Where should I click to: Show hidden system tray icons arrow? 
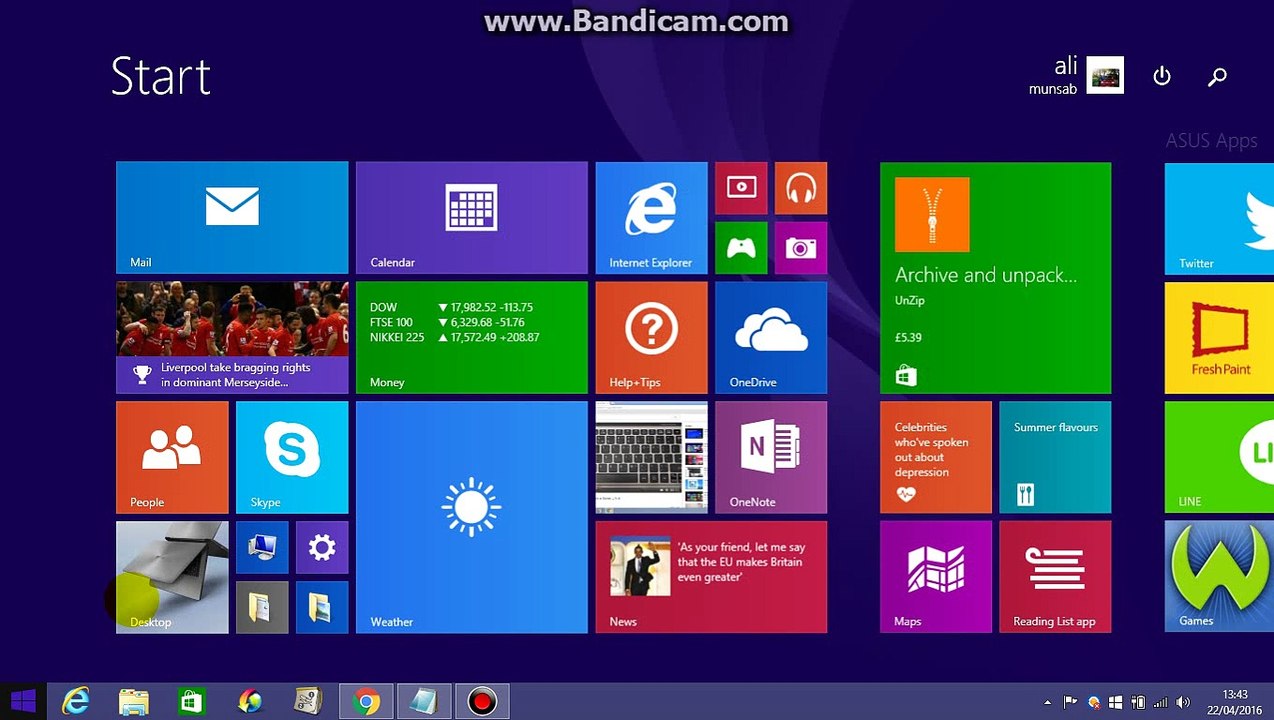[1047, 702]
